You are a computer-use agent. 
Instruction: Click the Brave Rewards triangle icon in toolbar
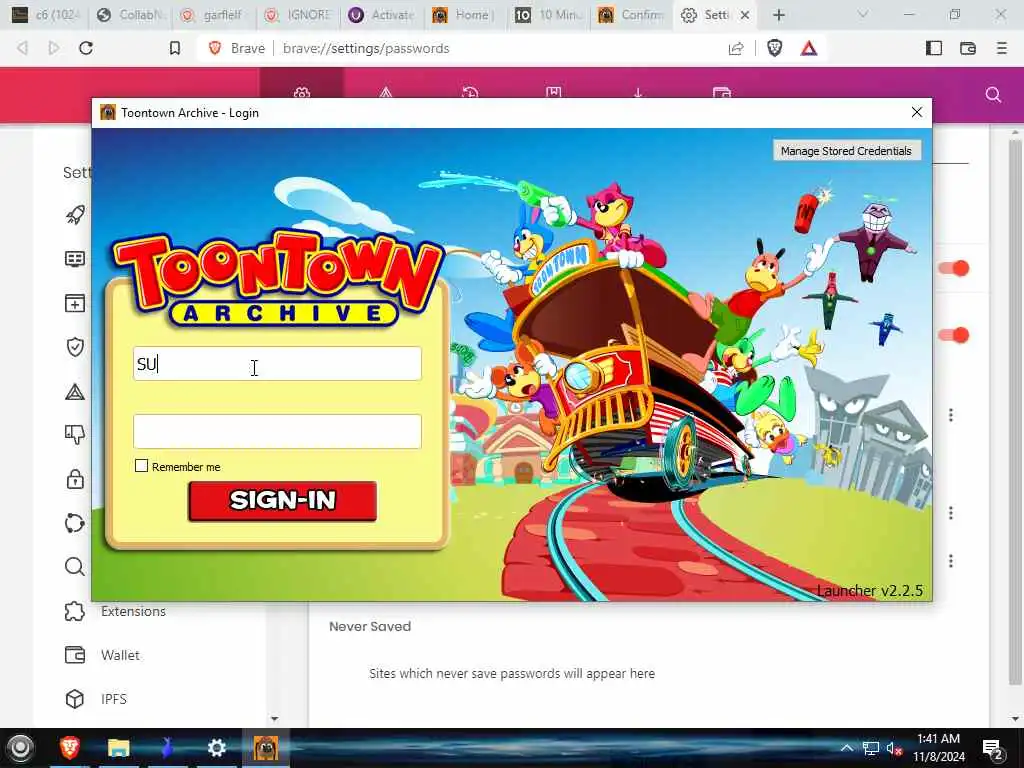point(808,48)
